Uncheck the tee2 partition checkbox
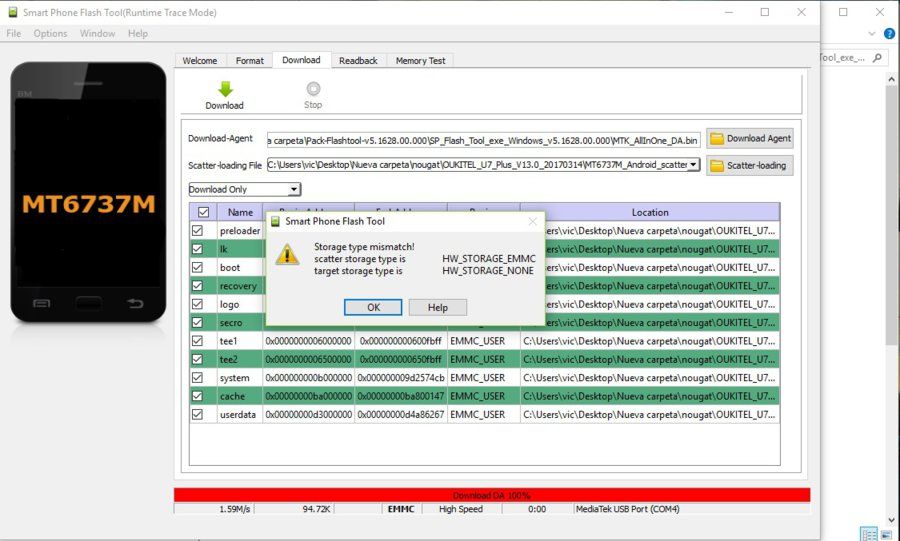Viewport: 900px width, 541px height. coord(197,359)
